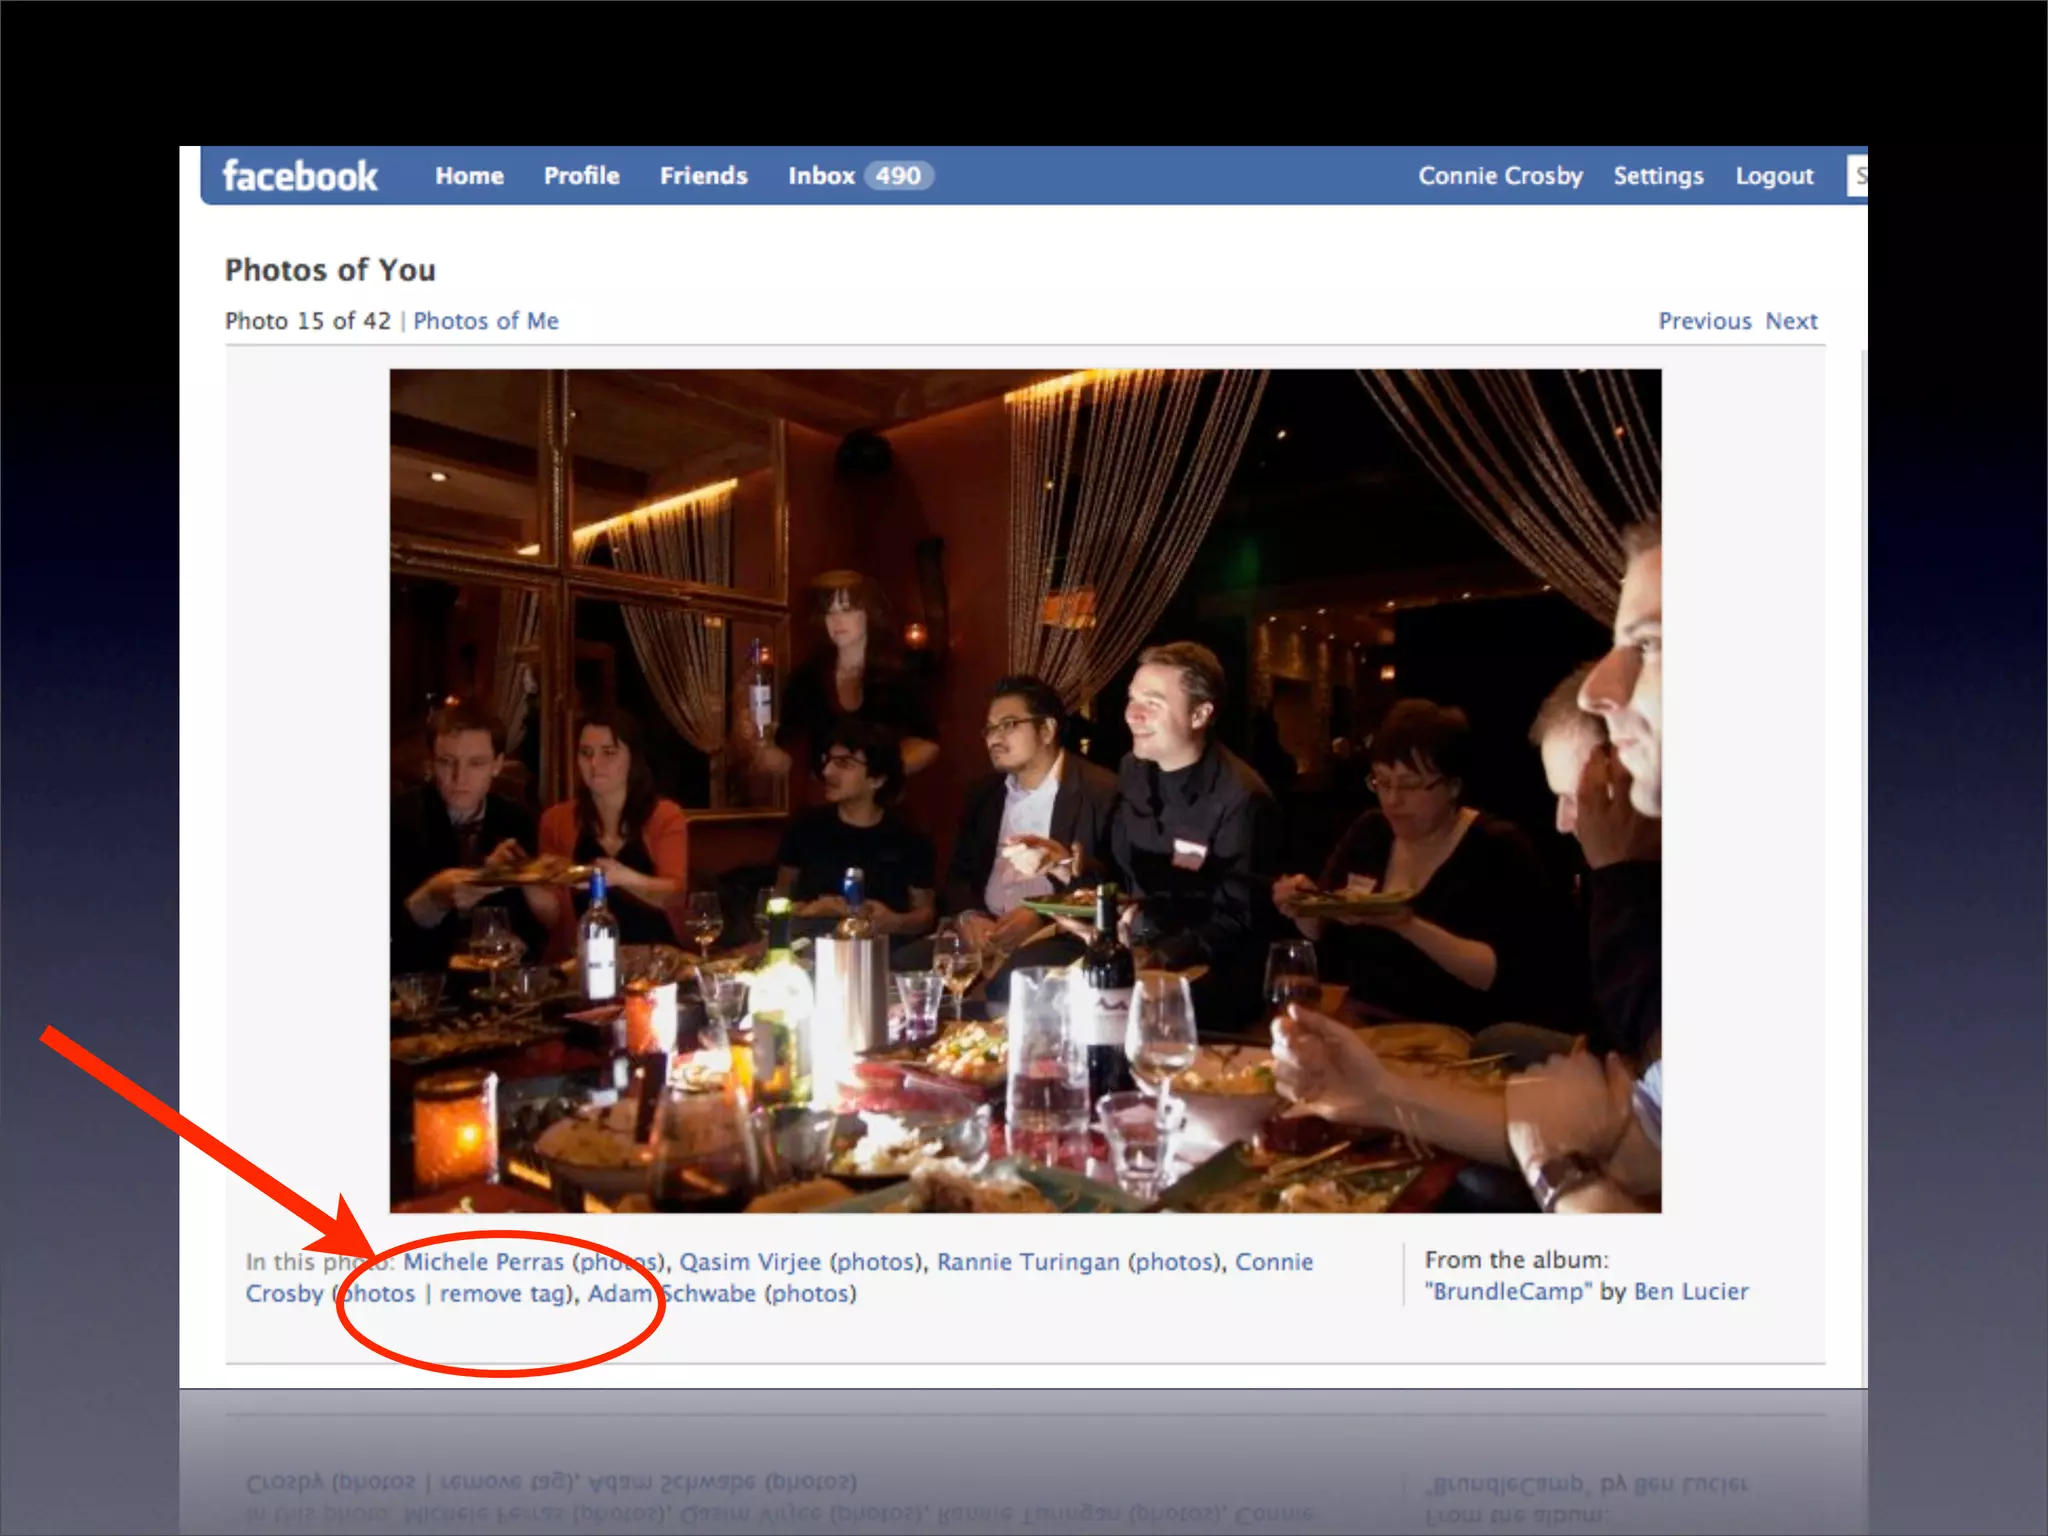
Task: Go to the Next photo
Action: (1791, 321)
